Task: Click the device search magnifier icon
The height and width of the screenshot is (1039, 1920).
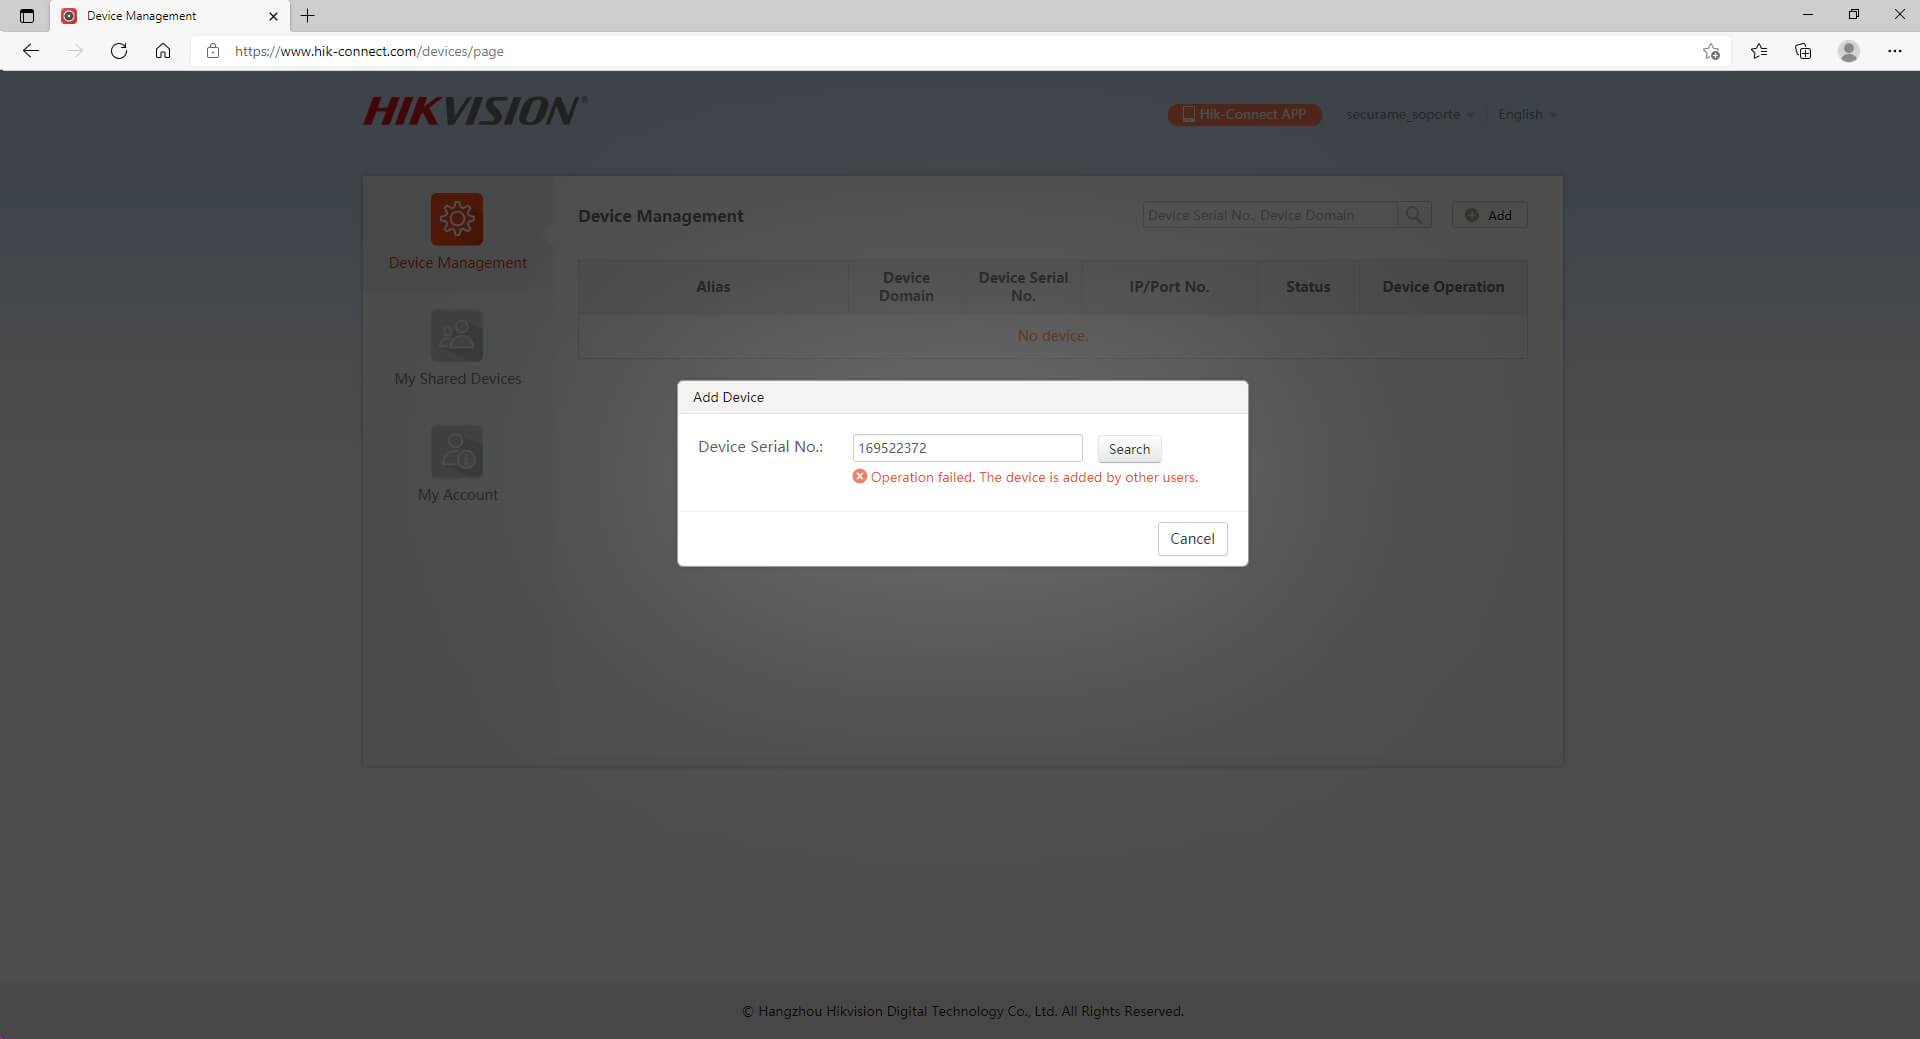Action: pos(1413,215)
